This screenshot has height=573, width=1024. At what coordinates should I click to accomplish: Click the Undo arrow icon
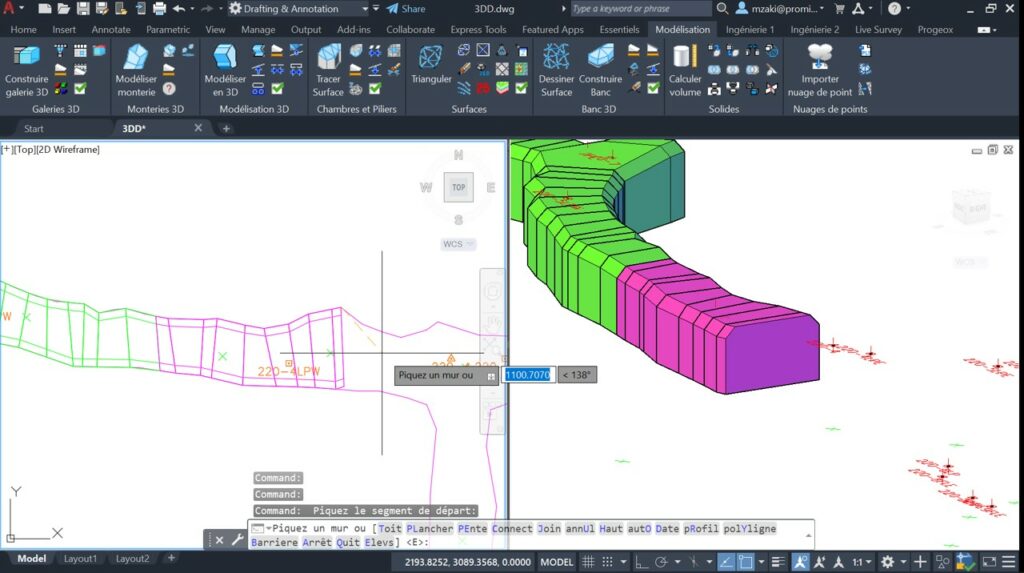click(179, 8)
